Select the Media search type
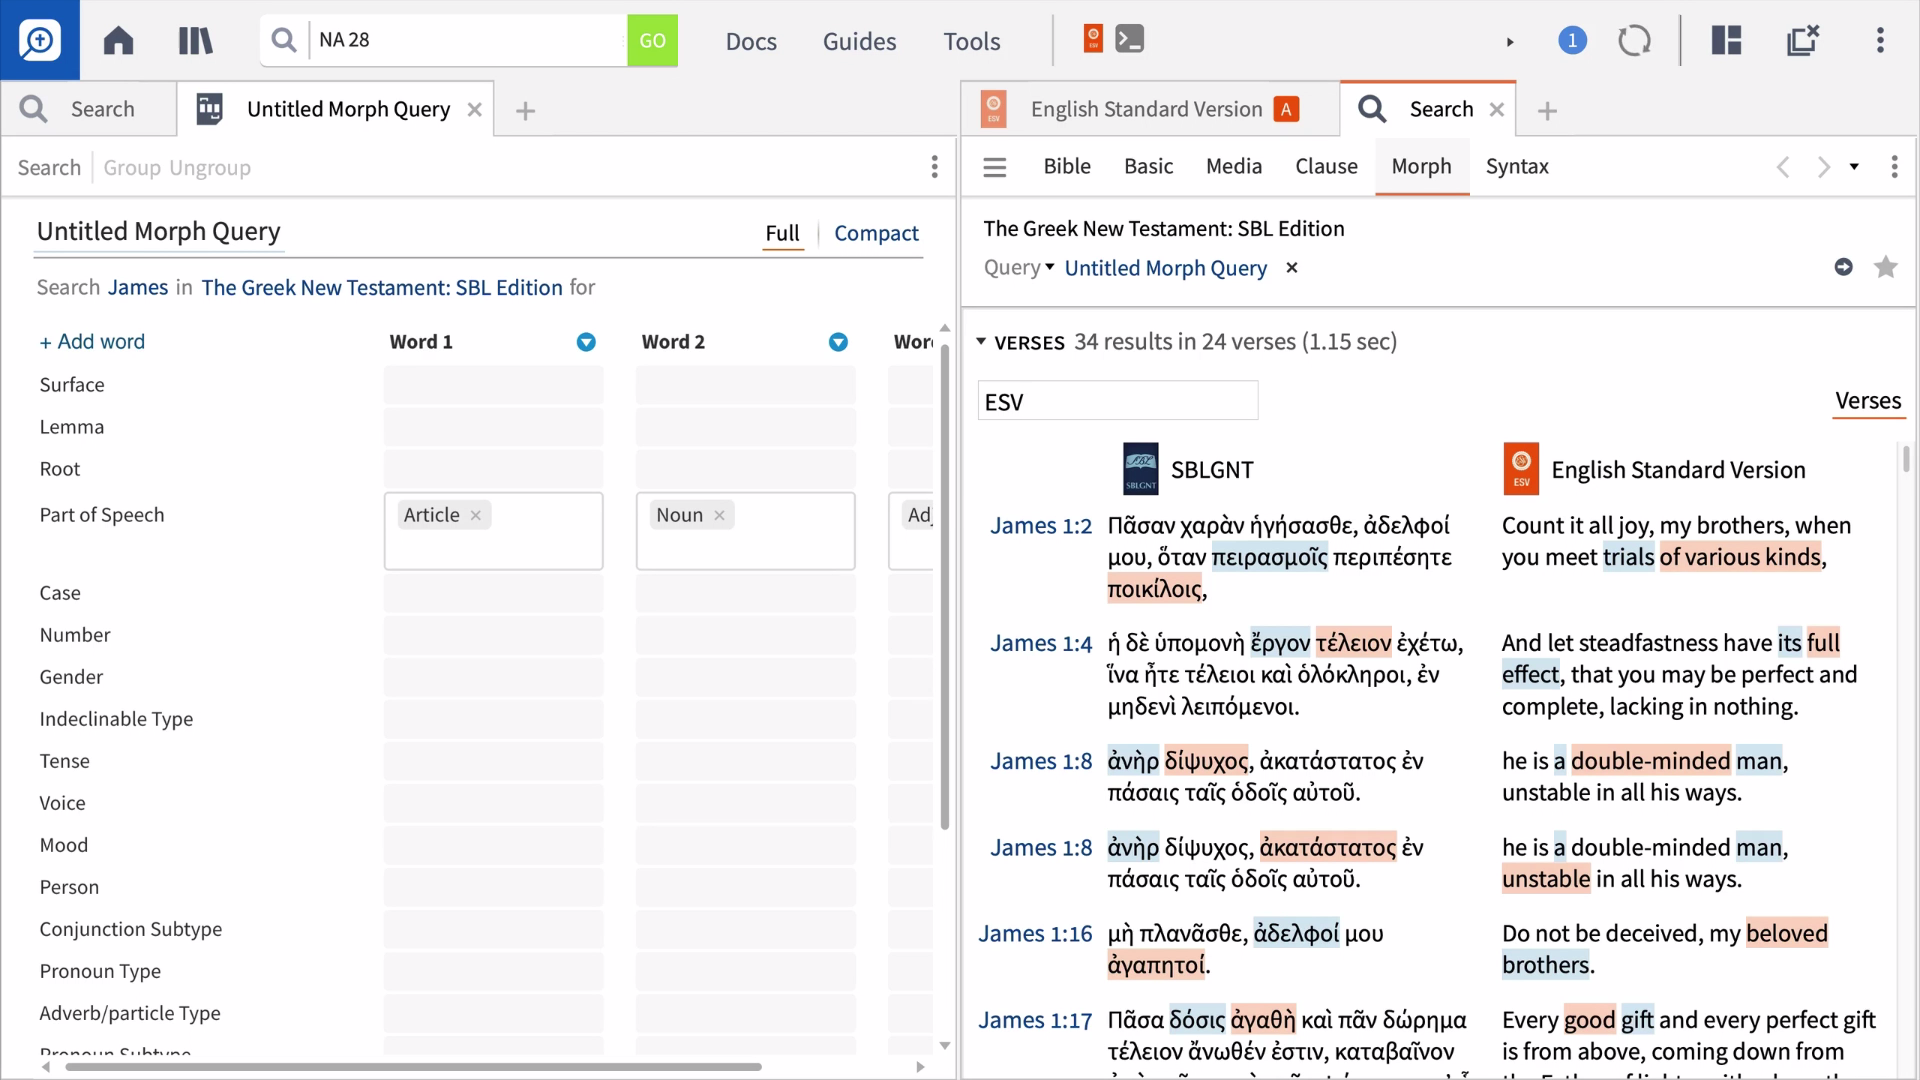Screen dimensions: 1920x1080 point(1234,166)
